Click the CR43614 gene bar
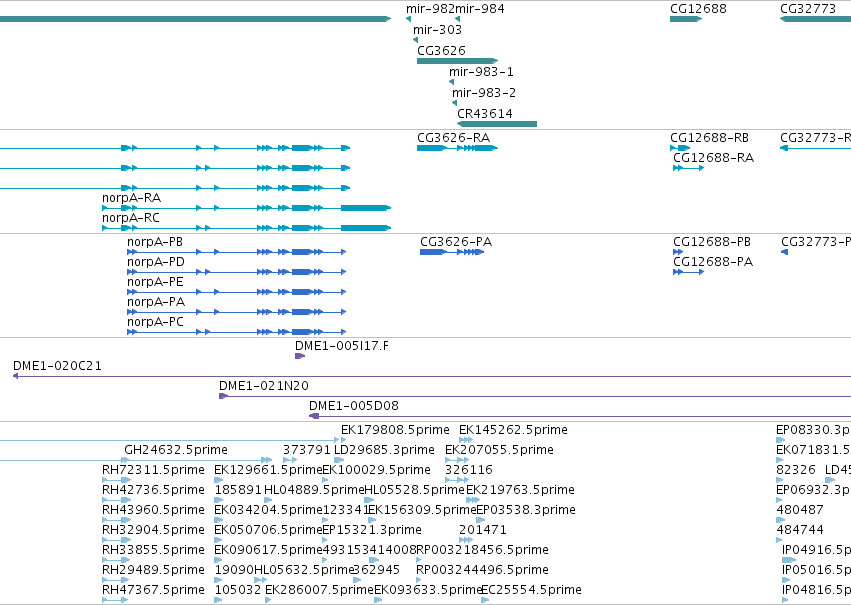 (497, 124)
